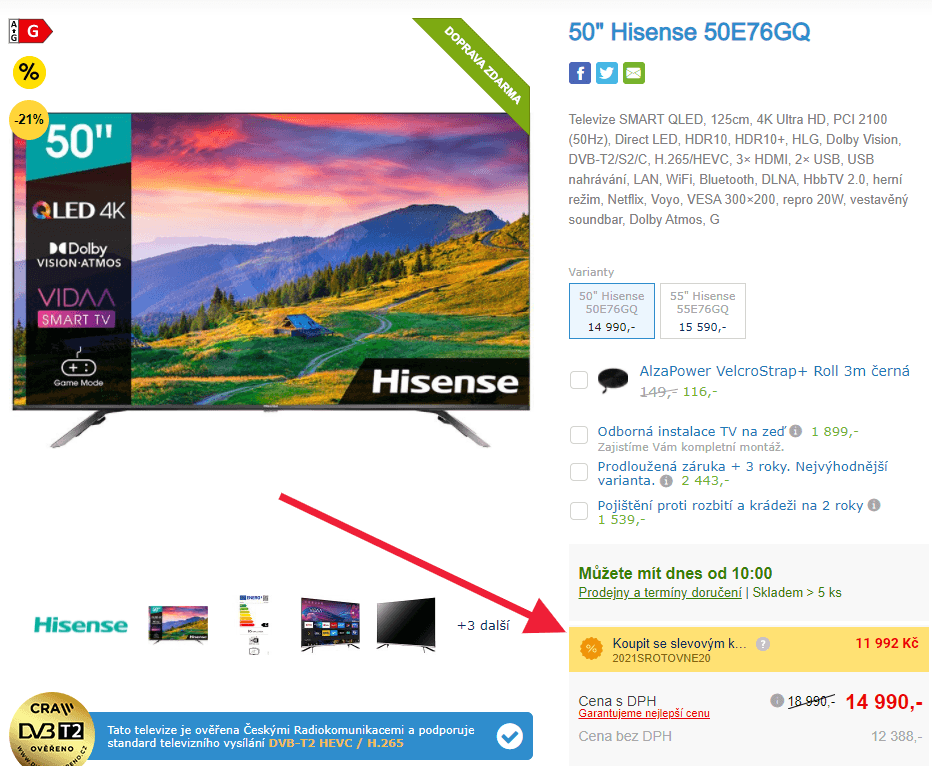Open Garantujeme nejlepší cenu link
Viewport: 932px width, 766px height.
click(x=644, y=714)
